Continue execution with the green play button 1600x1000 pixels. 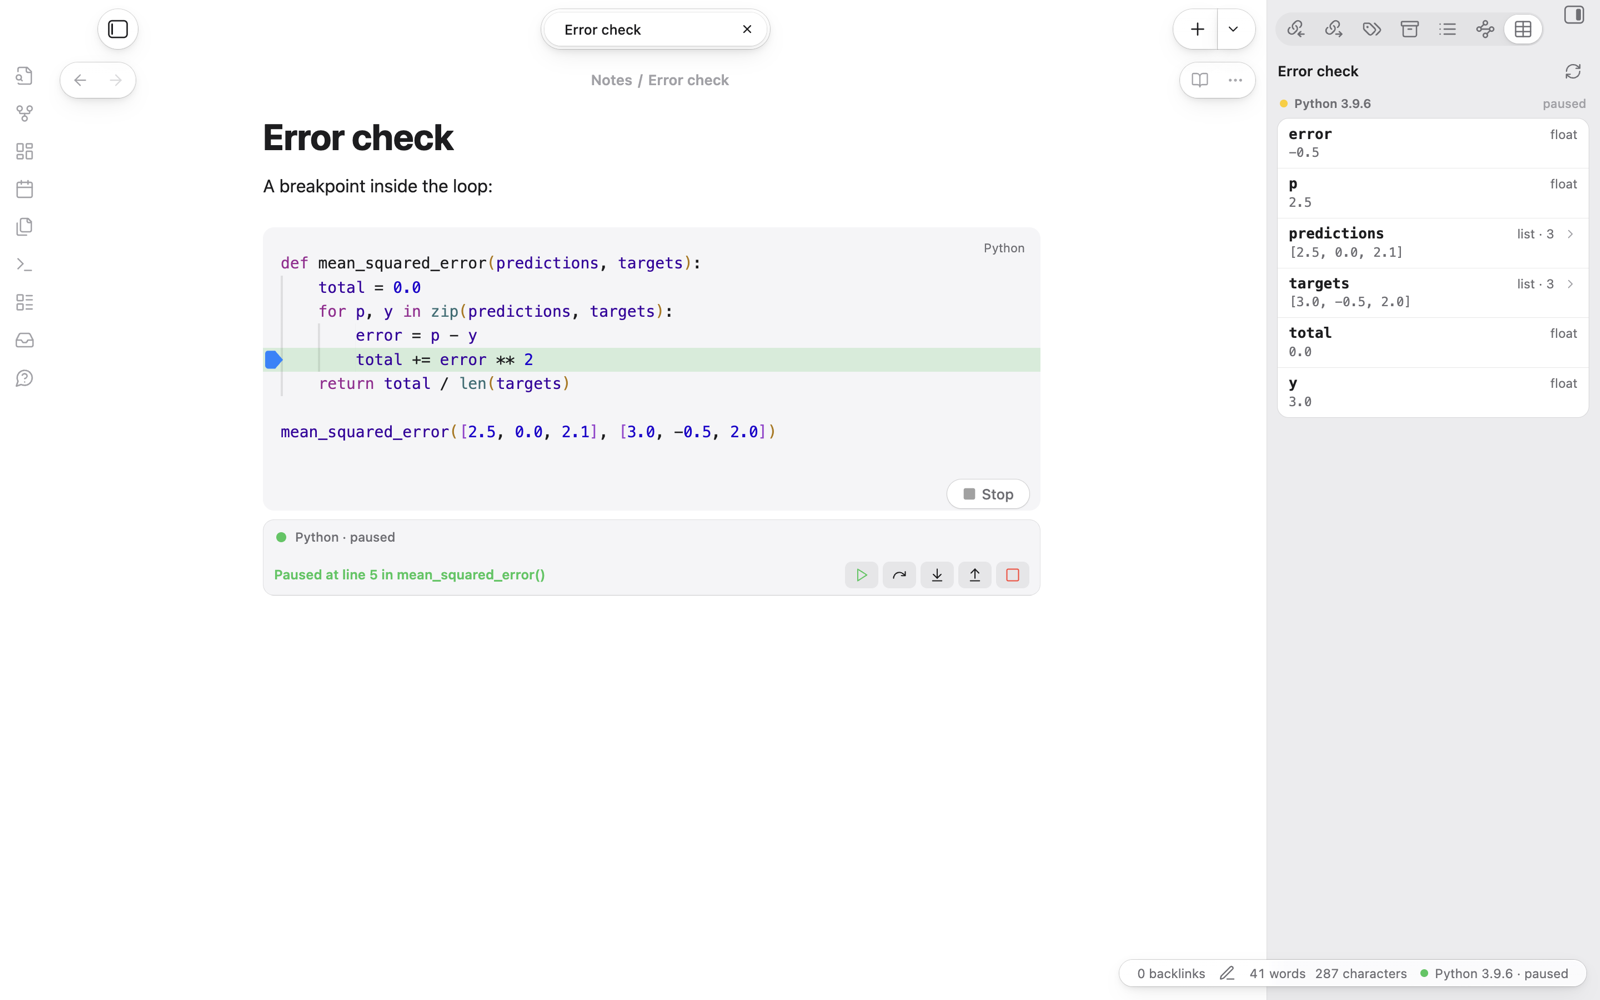[x=861, y=575]
